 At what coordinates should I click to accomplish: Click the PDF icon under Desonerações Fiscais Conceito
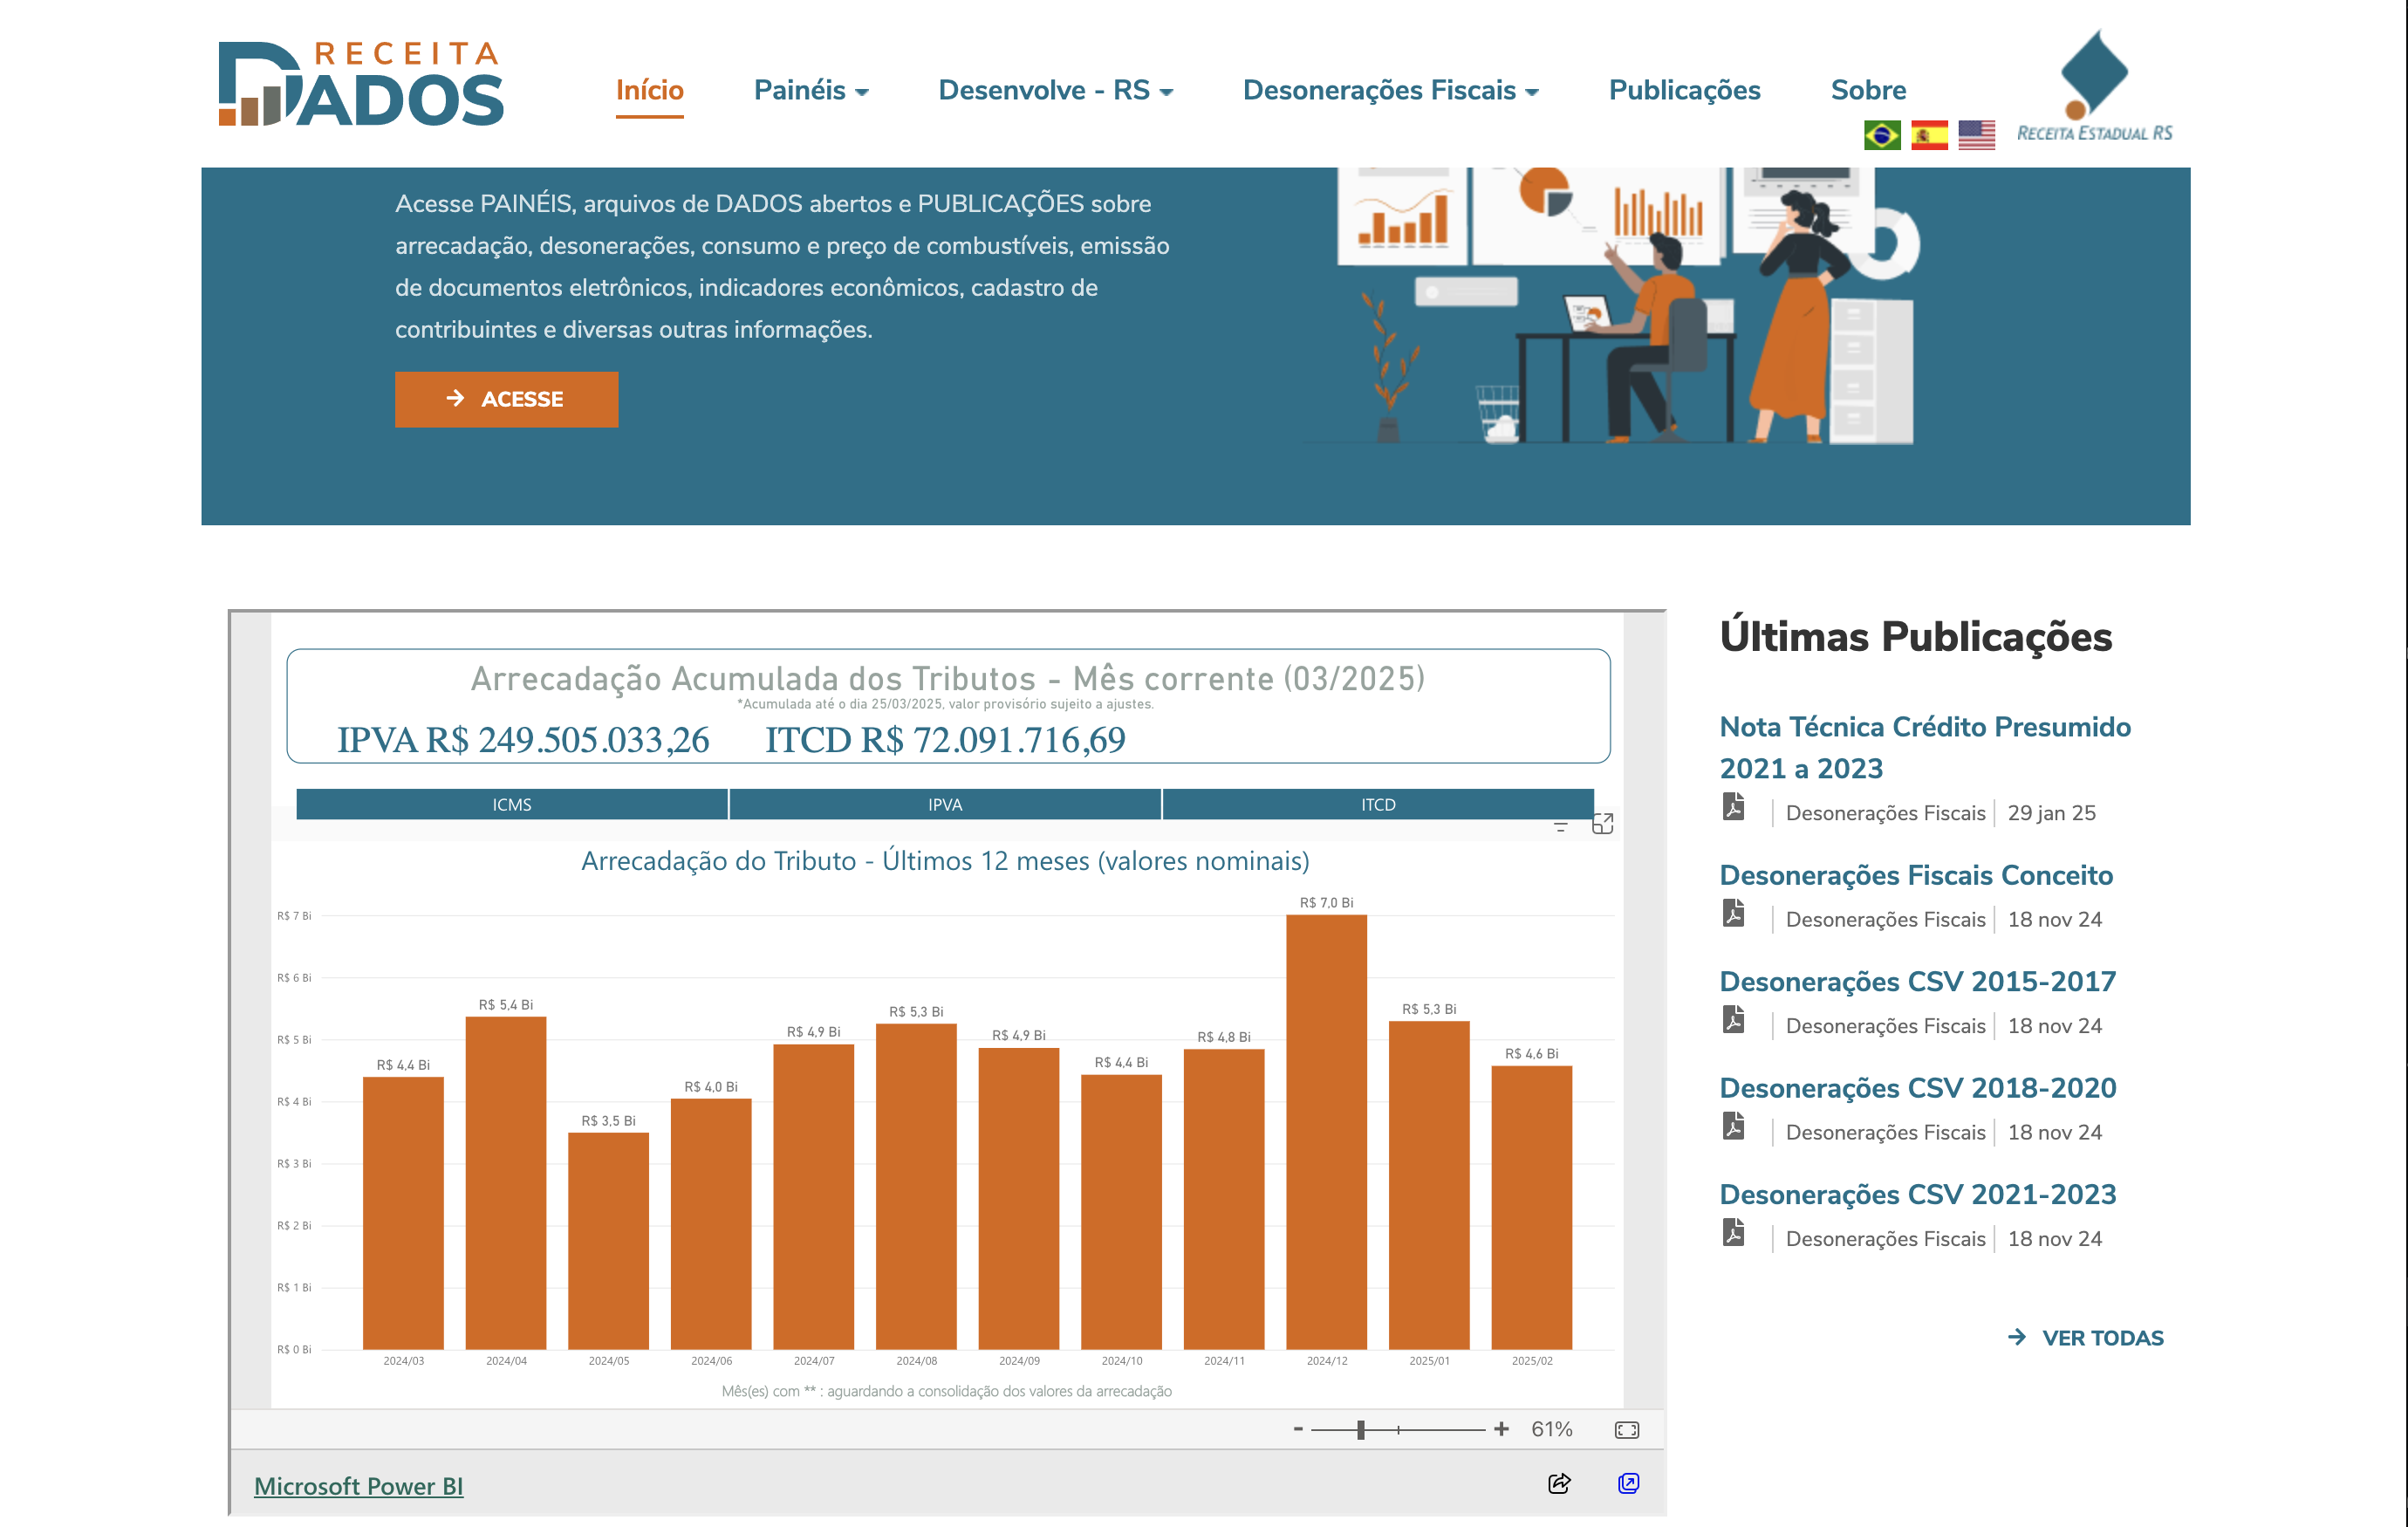click(x=1733, y=913)
